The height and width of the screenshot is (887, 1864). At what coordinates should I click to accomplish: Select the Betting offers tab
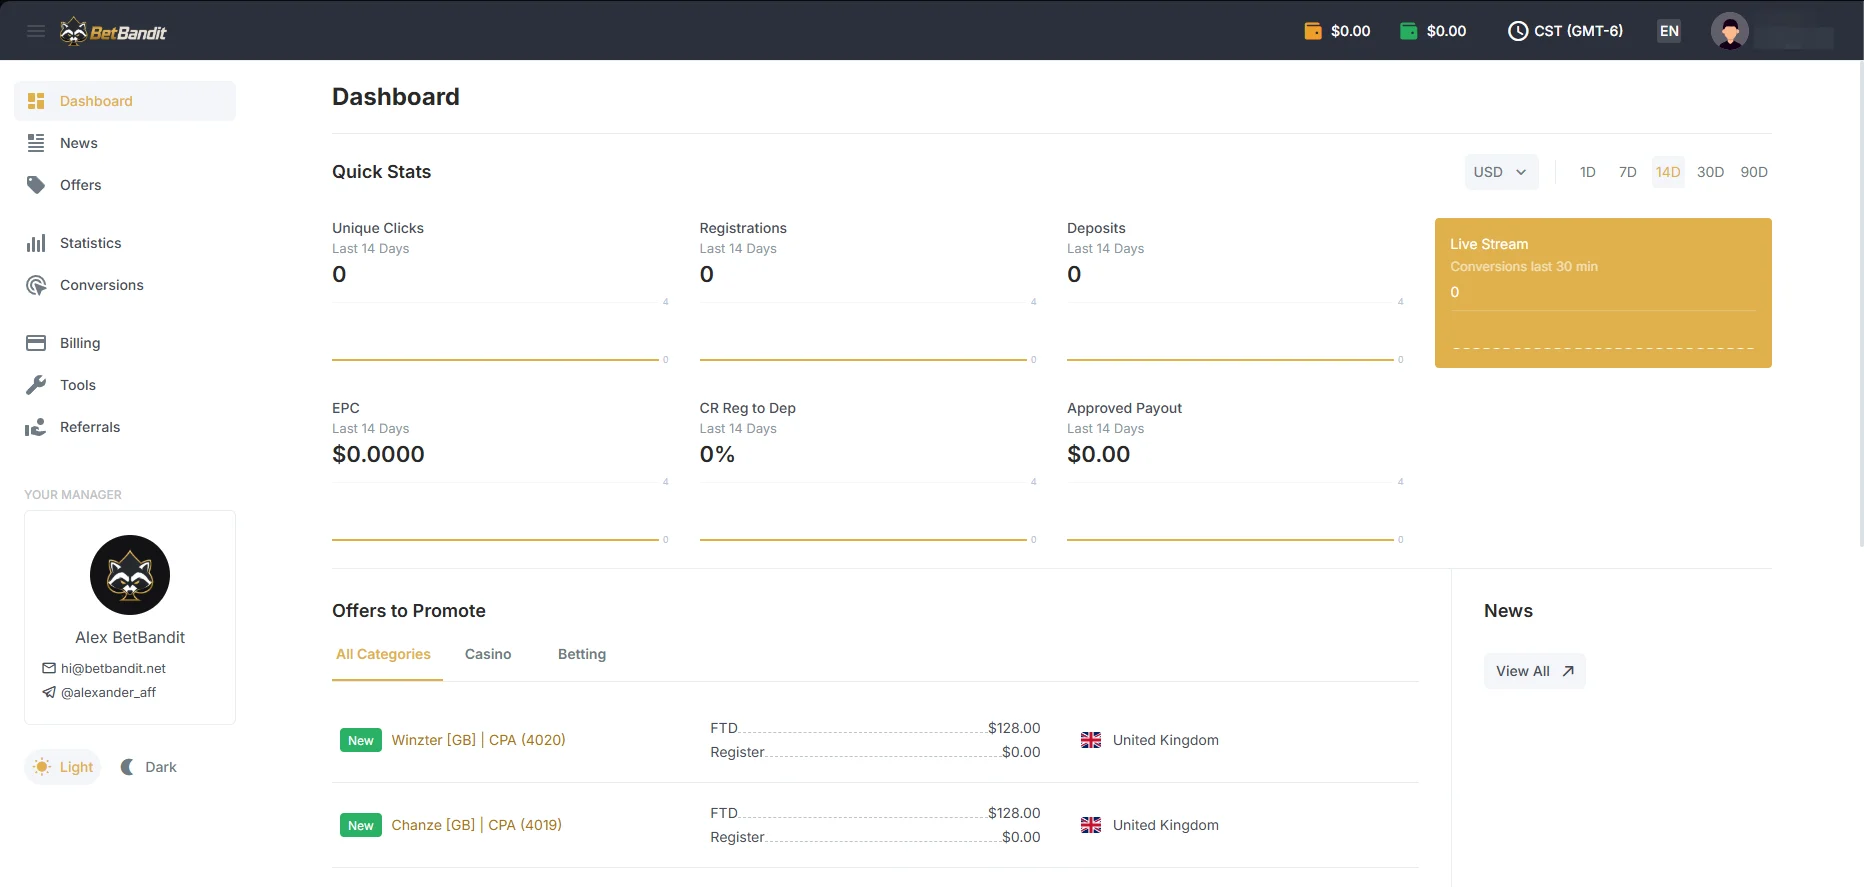pos(582,654)
